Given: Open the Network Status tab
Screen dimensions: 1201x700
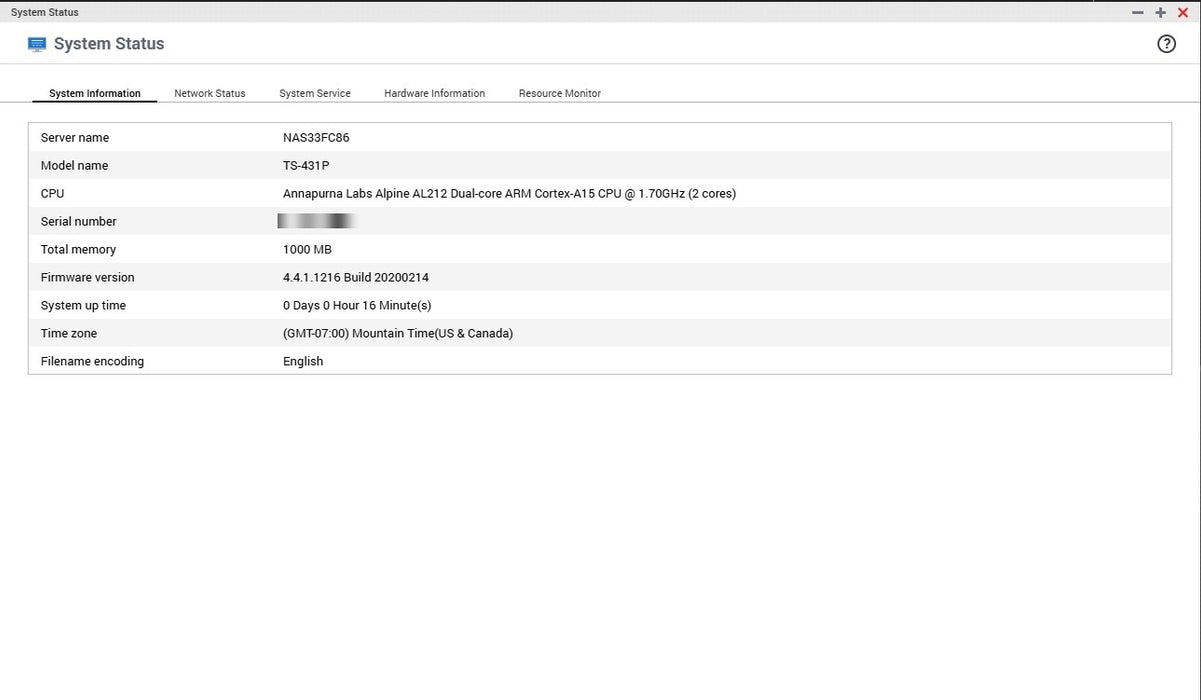Looking at the screenshot, I should click(210, 93).
